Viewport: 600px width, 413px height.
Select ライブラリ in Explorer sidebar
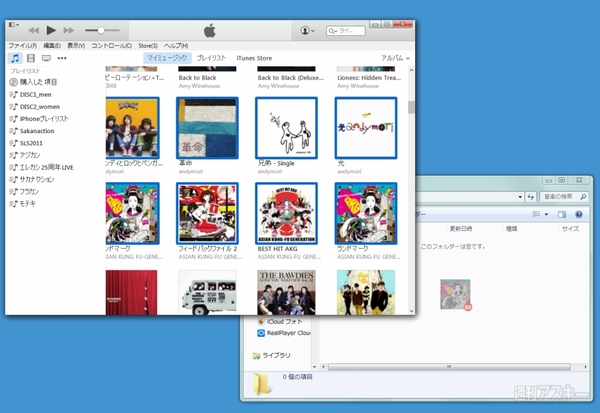coord(272,356)
